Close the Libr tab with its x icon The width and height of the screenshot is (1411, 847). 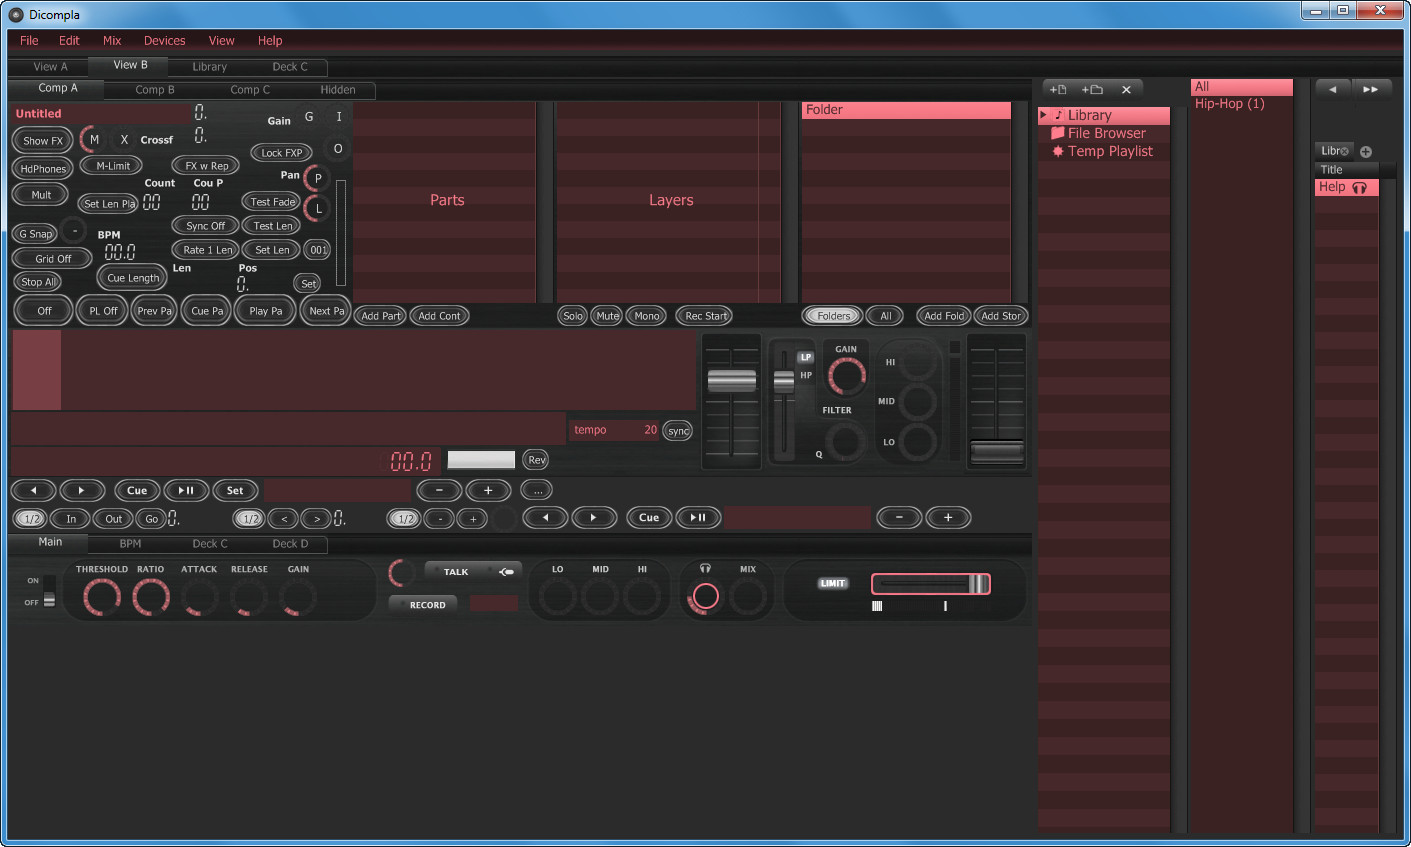1345,151
